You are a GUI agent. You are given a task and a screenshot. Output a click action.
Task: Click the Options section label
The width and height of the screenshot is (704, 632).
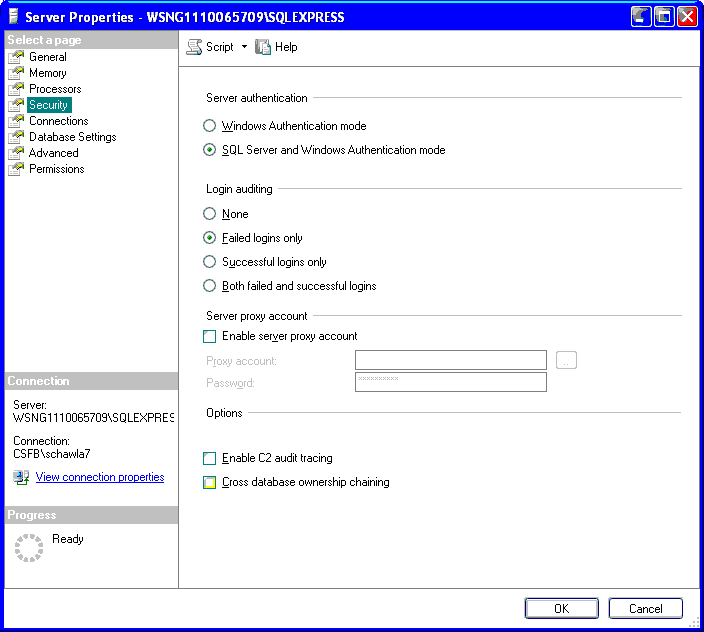tap(224, 413)
